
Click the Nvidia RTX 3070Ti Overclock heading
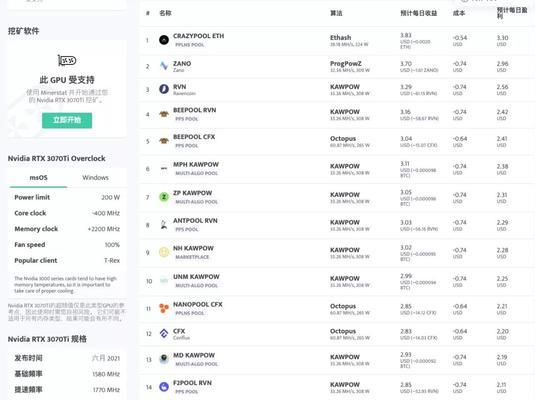[57, 158]
